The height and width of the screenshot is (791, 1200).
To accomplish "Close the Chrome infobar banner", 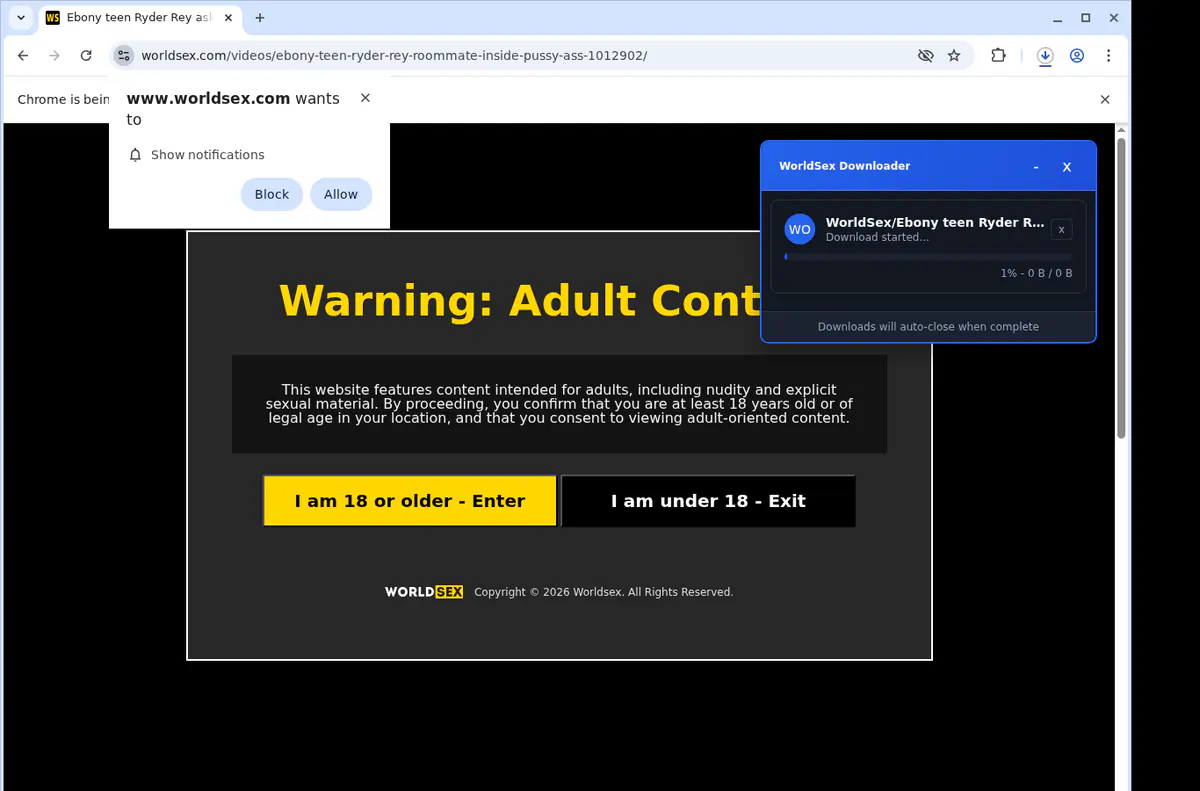I will [x=1105, y=99].
